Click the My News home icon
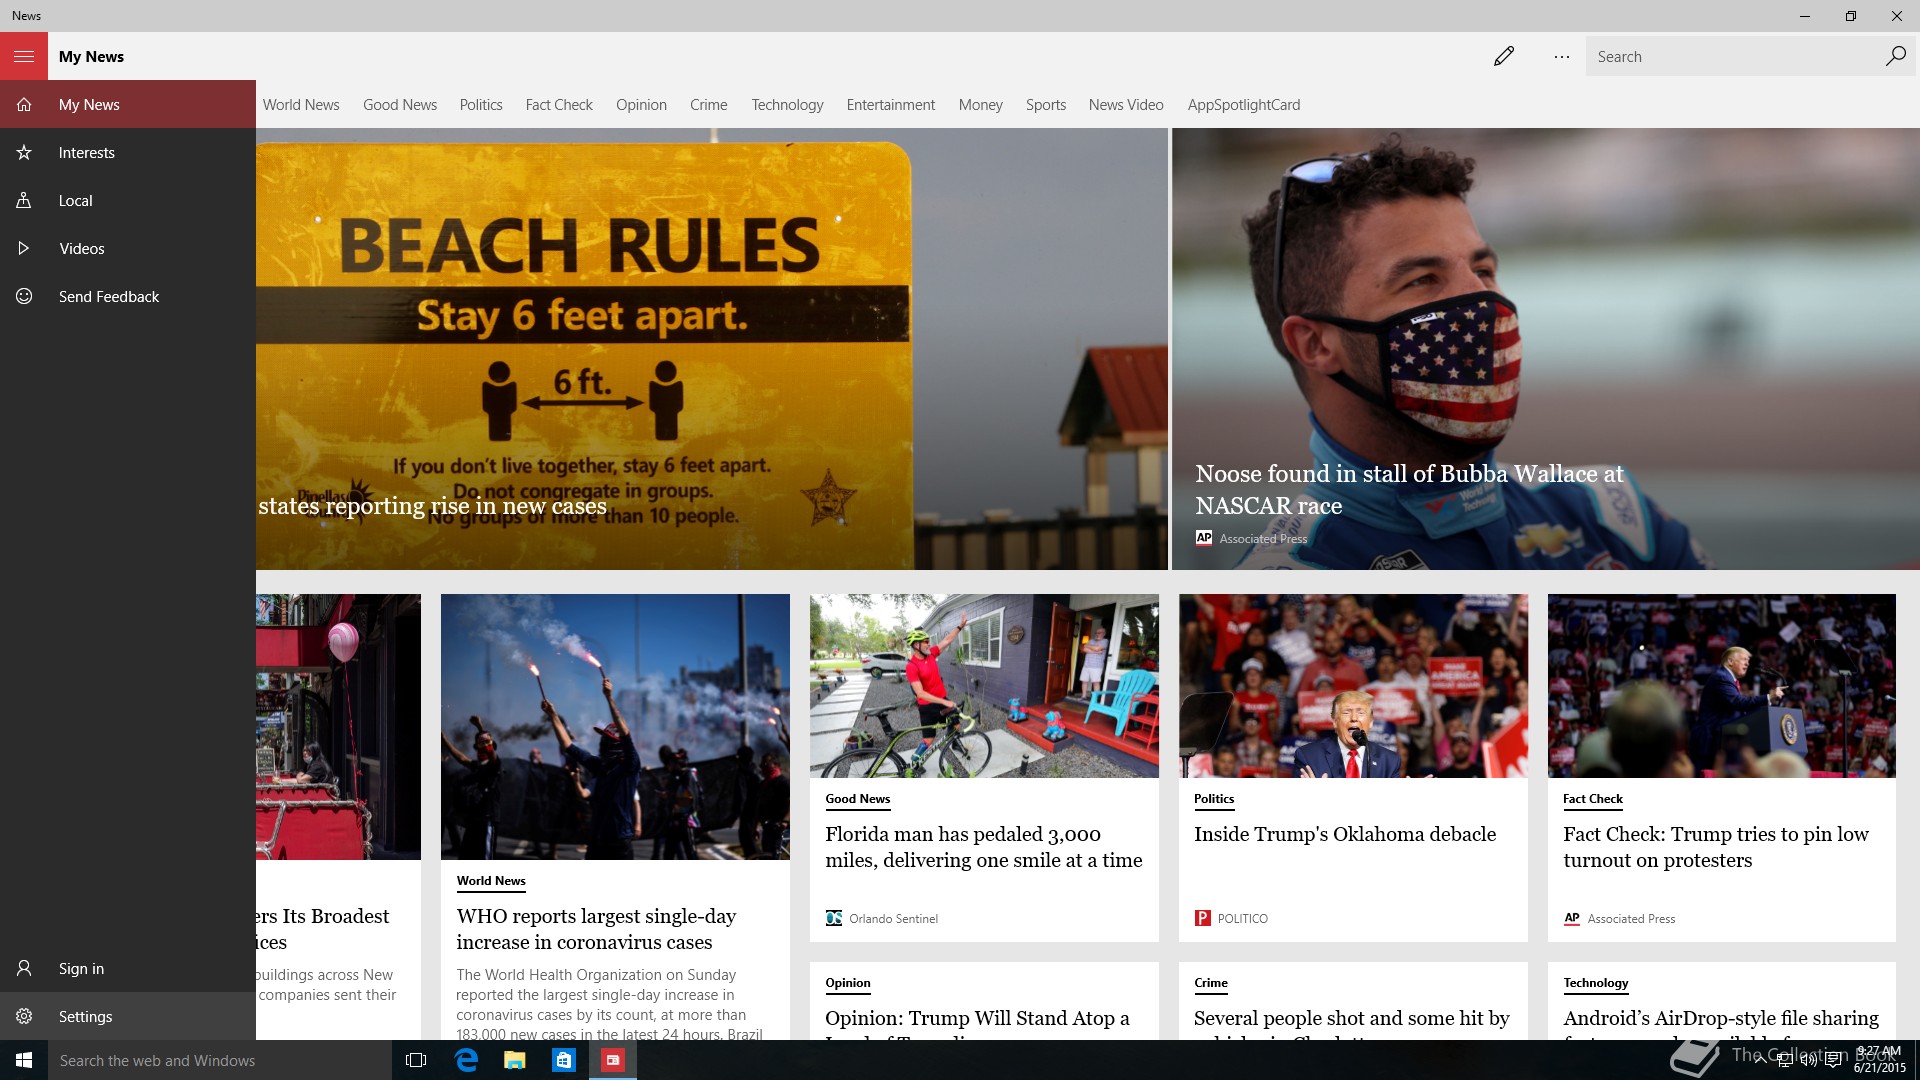 pos(24,105)
